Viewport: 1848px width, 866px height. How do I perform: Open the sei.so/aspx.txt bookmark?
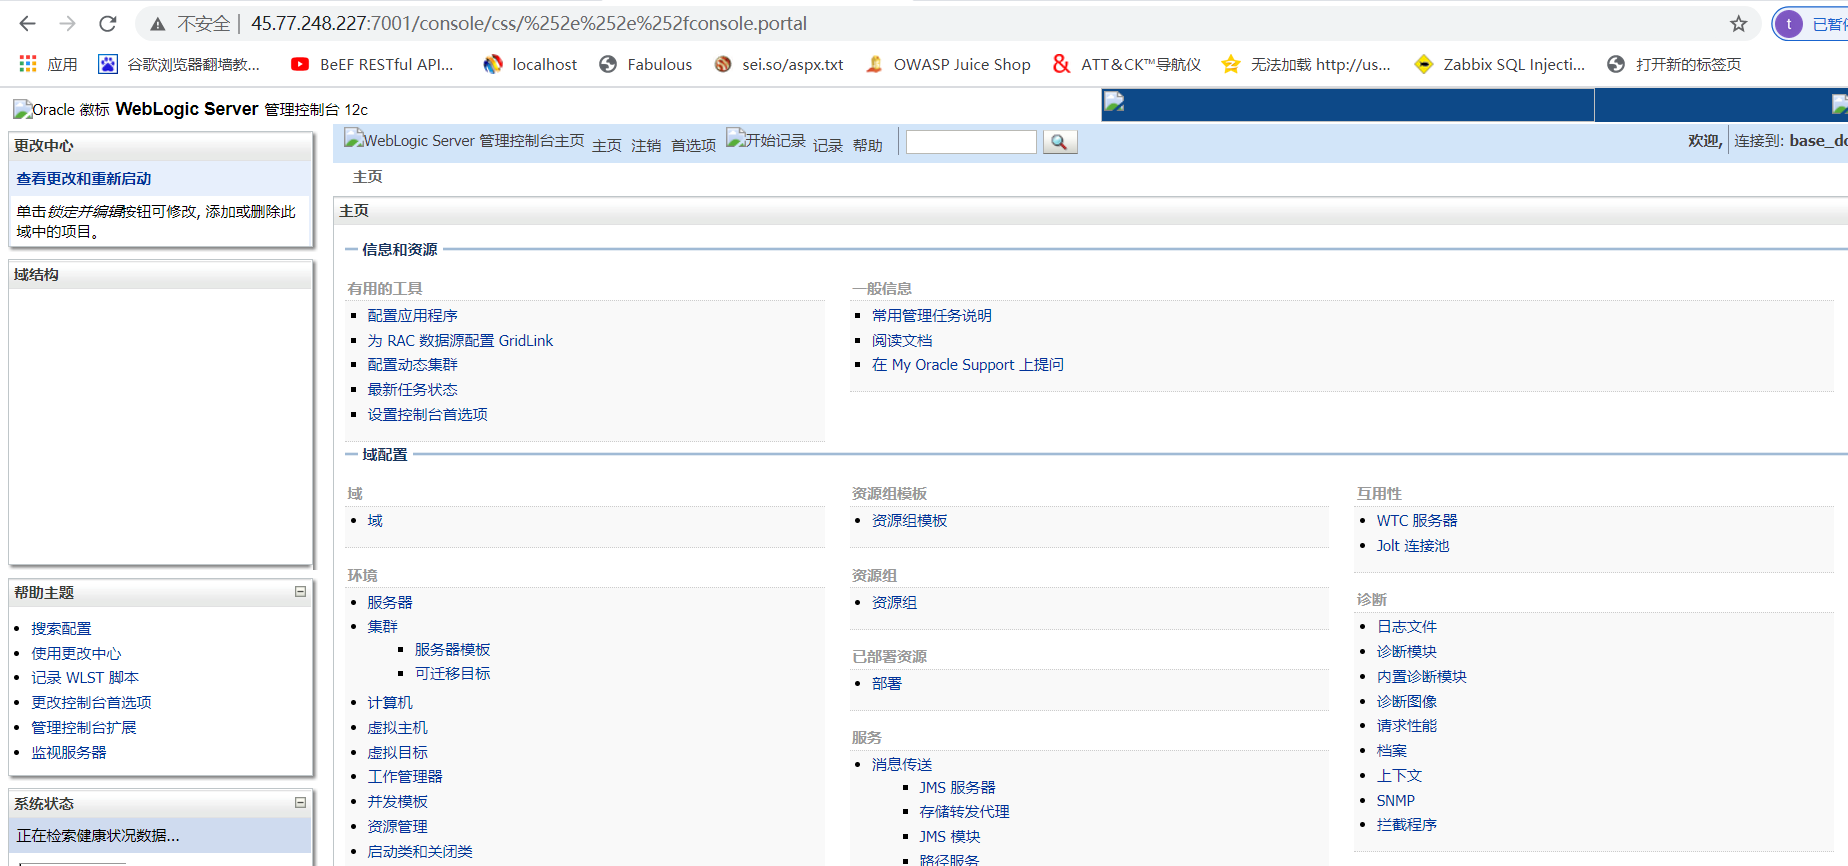coord(779,64)
